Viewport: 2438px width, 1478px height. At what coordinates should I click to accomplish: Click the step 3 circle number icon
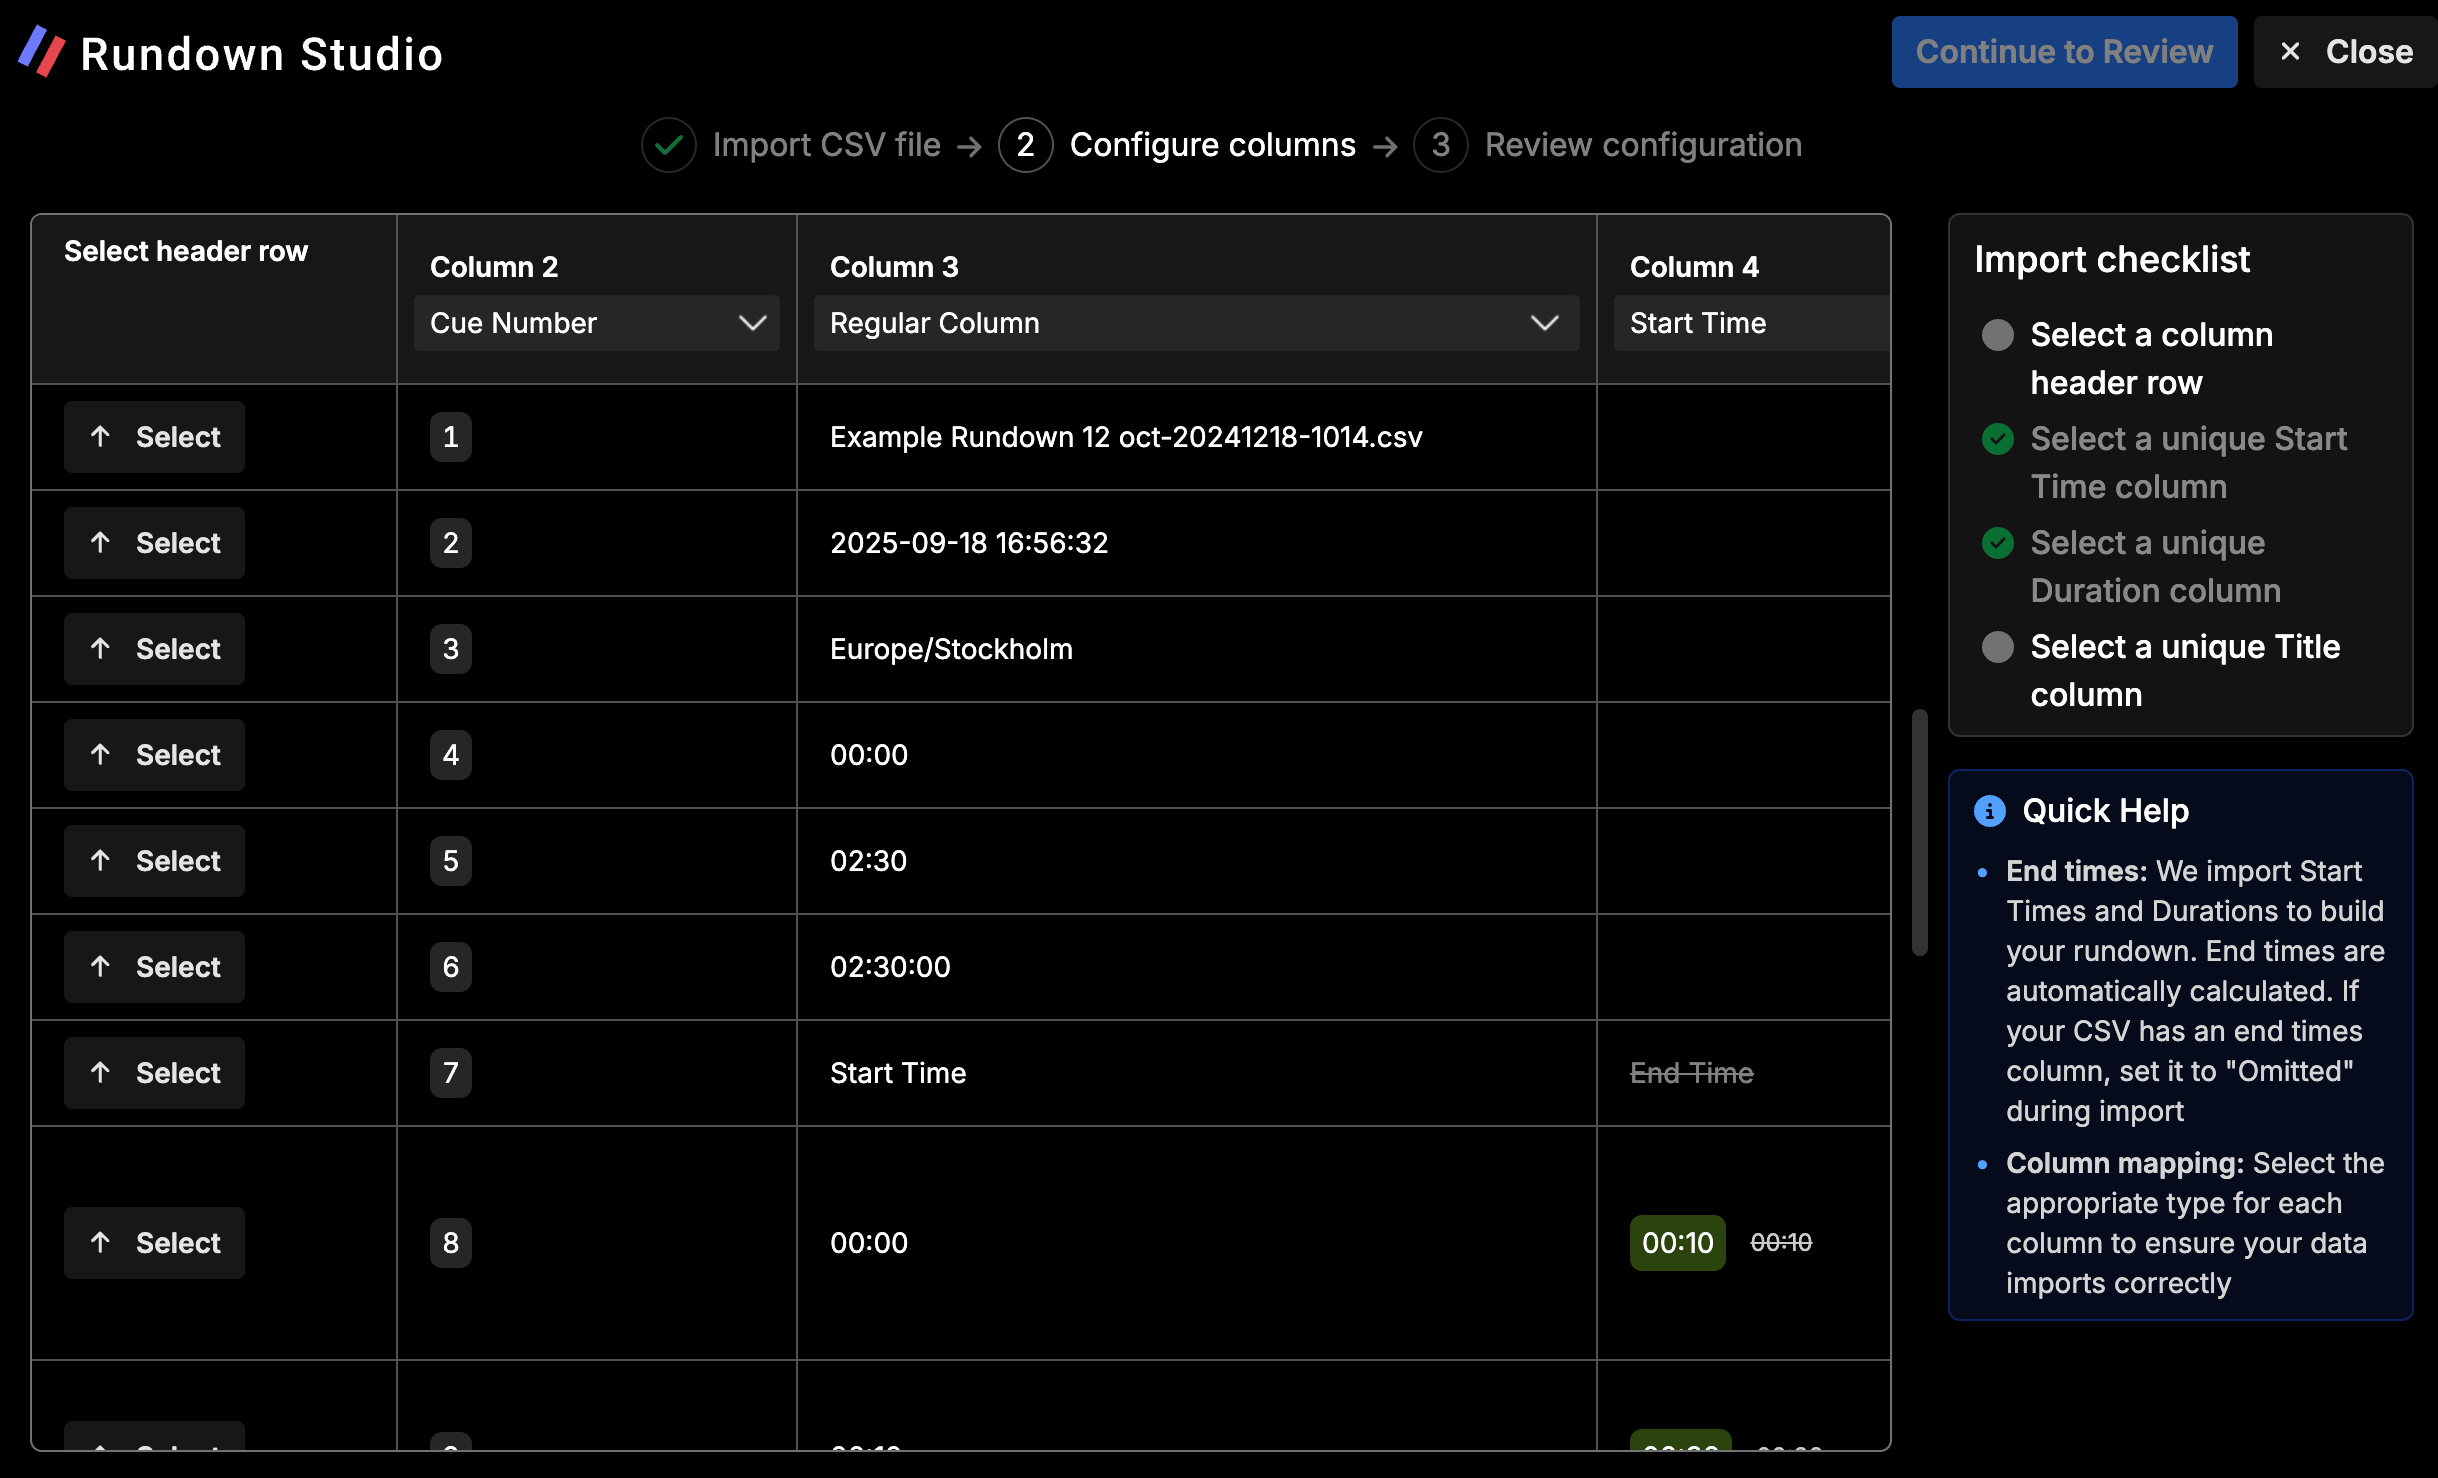pyautogui.click(x=1440, y=145)
